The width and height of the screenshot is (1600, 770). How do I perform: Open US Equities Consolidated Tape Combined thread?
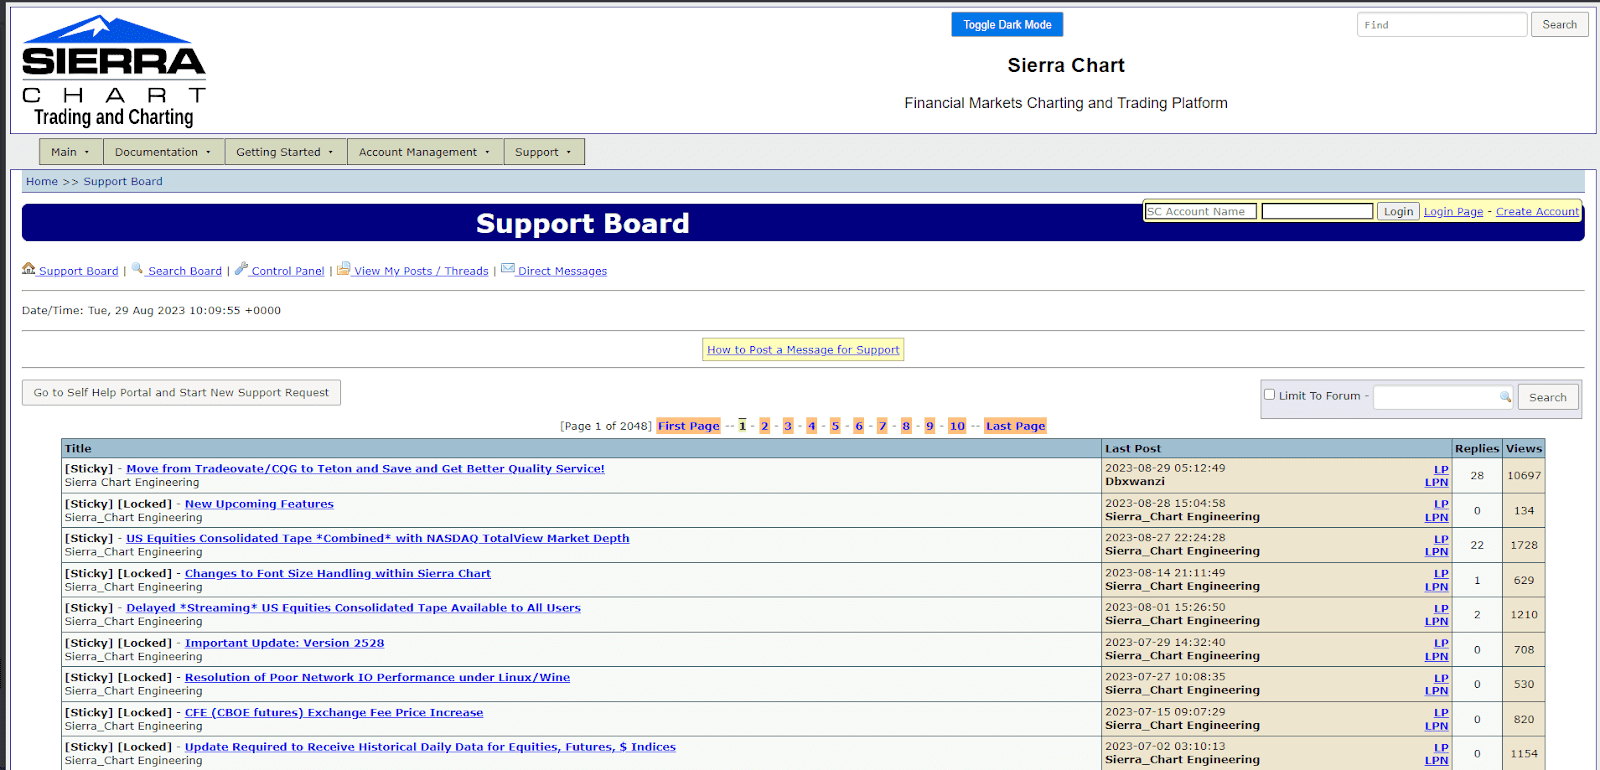[378, 538]
